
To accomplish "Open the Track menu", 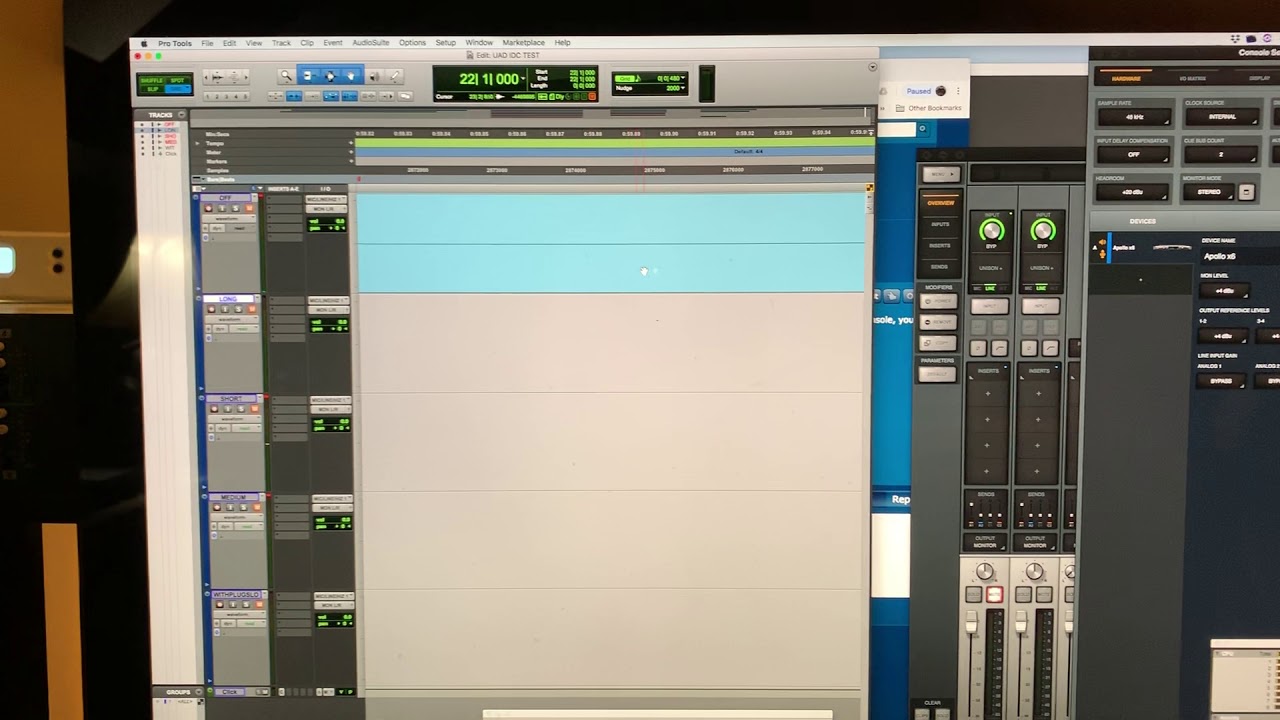I will (x=281, y=43).
